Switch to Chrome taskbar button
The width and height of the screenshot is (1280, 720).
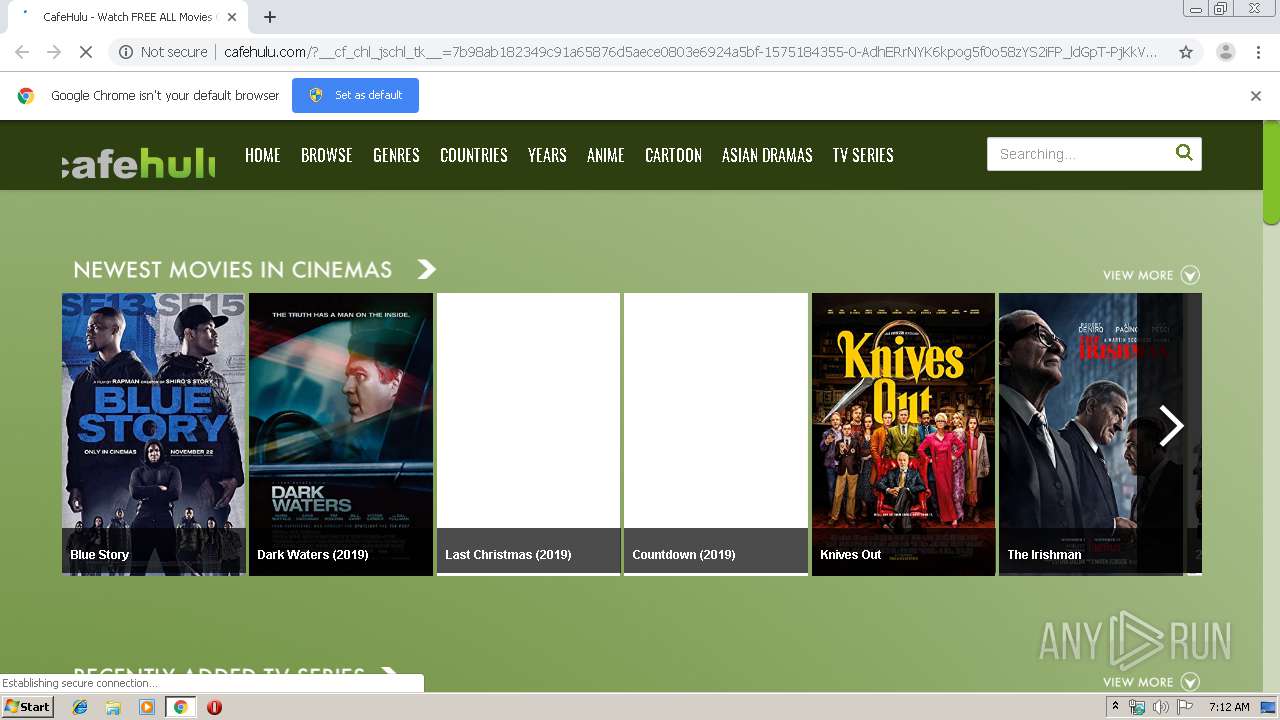click(181, 707)
